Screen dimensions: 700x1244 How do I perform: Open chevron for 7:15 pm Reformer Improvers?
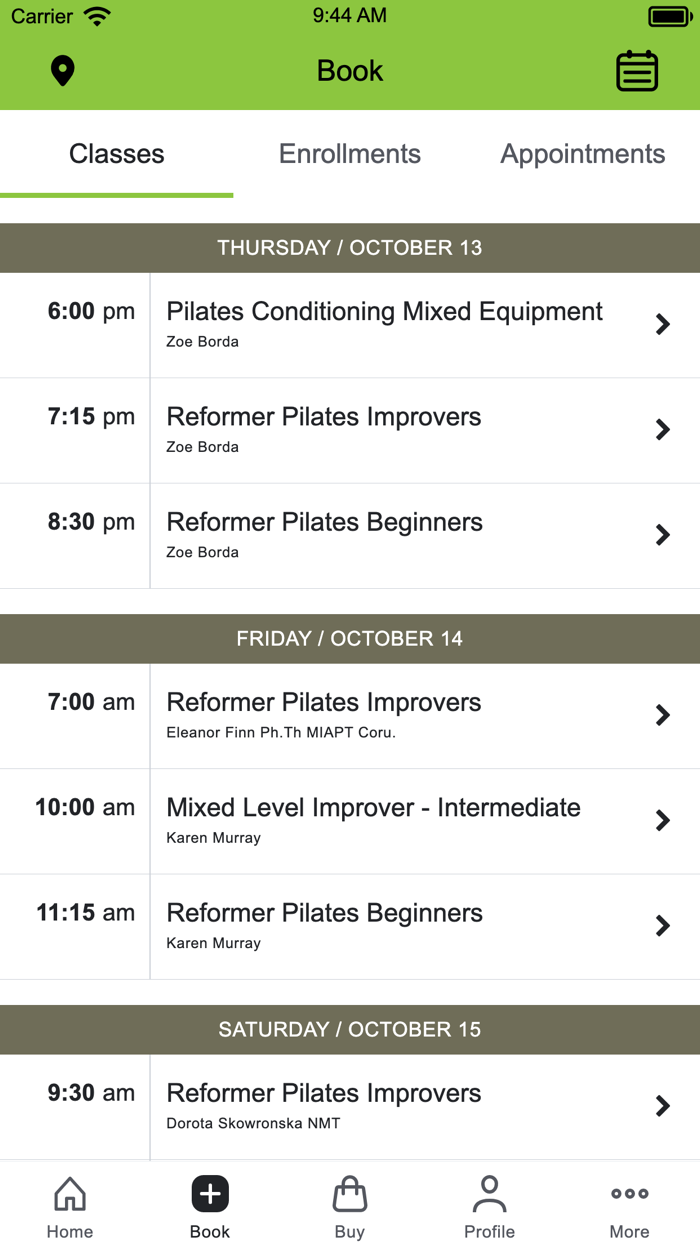[x=662, y=430]
